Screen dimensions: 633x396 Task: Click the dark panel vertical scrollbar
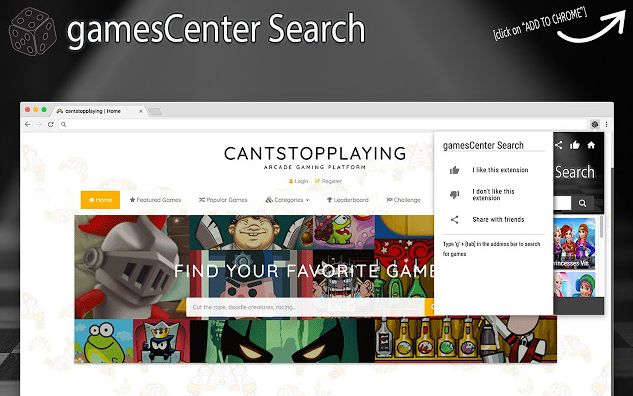(x=602, y=227)
